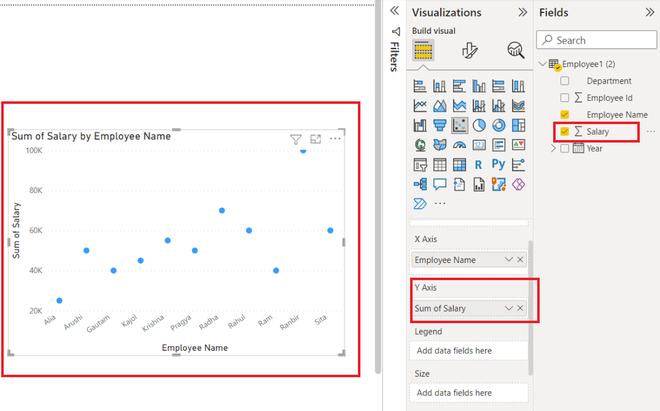This screenshot has height=411, width=660.
Task: Select the Pie chart visual
Action: click(x=479, y=125)
